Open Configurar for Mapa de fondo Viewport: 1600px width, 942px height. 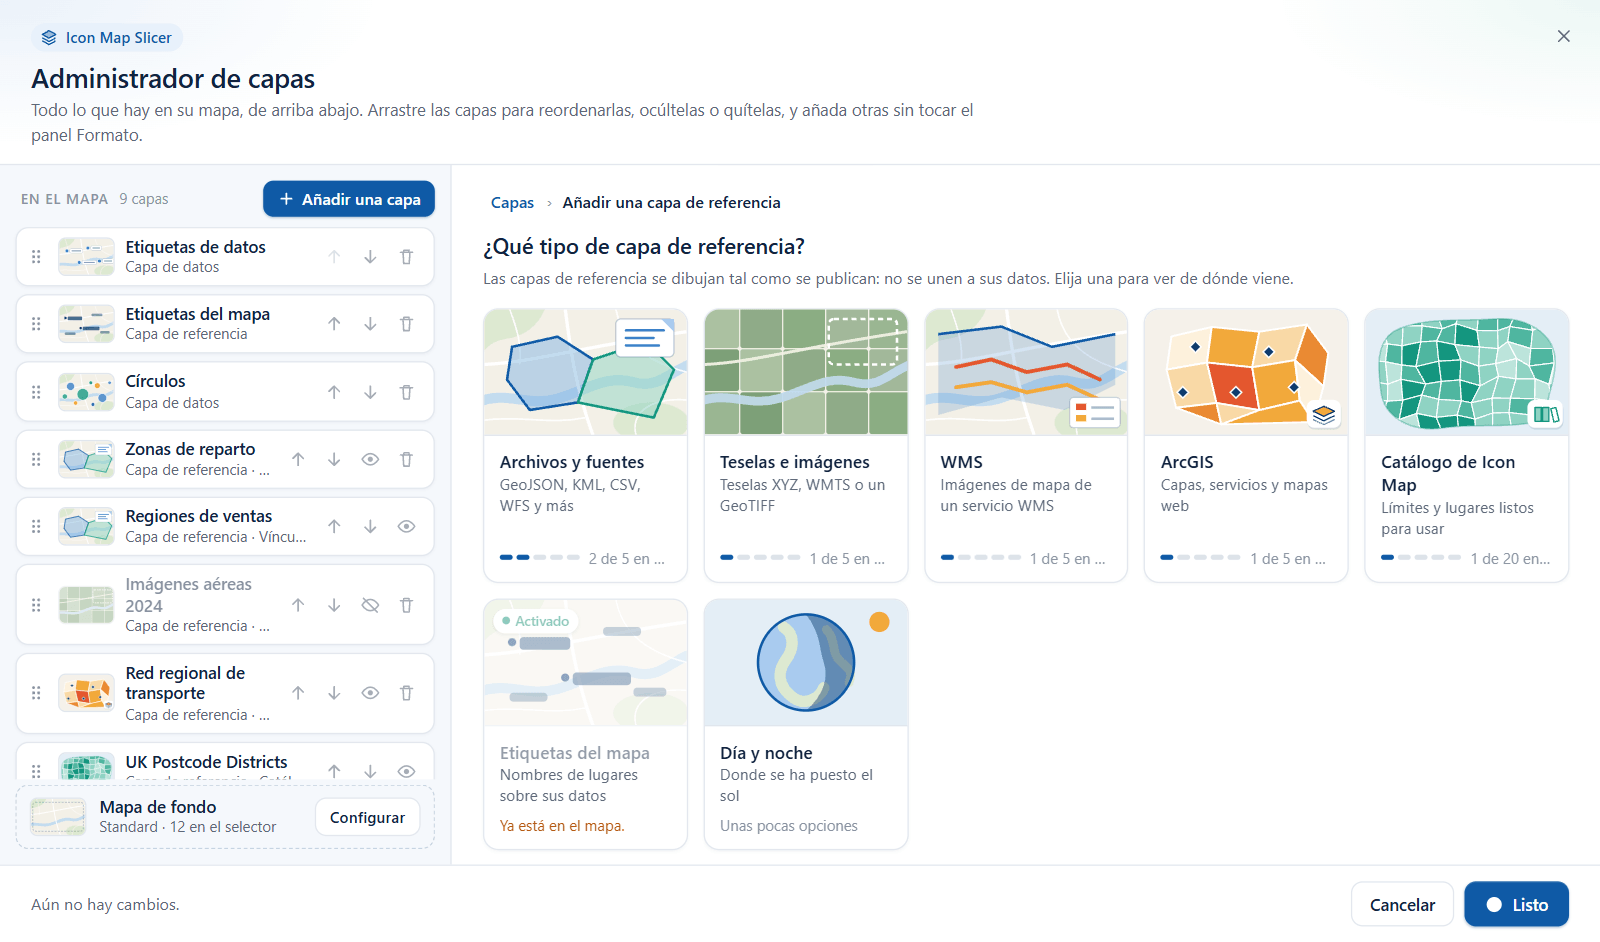[367, 818]
